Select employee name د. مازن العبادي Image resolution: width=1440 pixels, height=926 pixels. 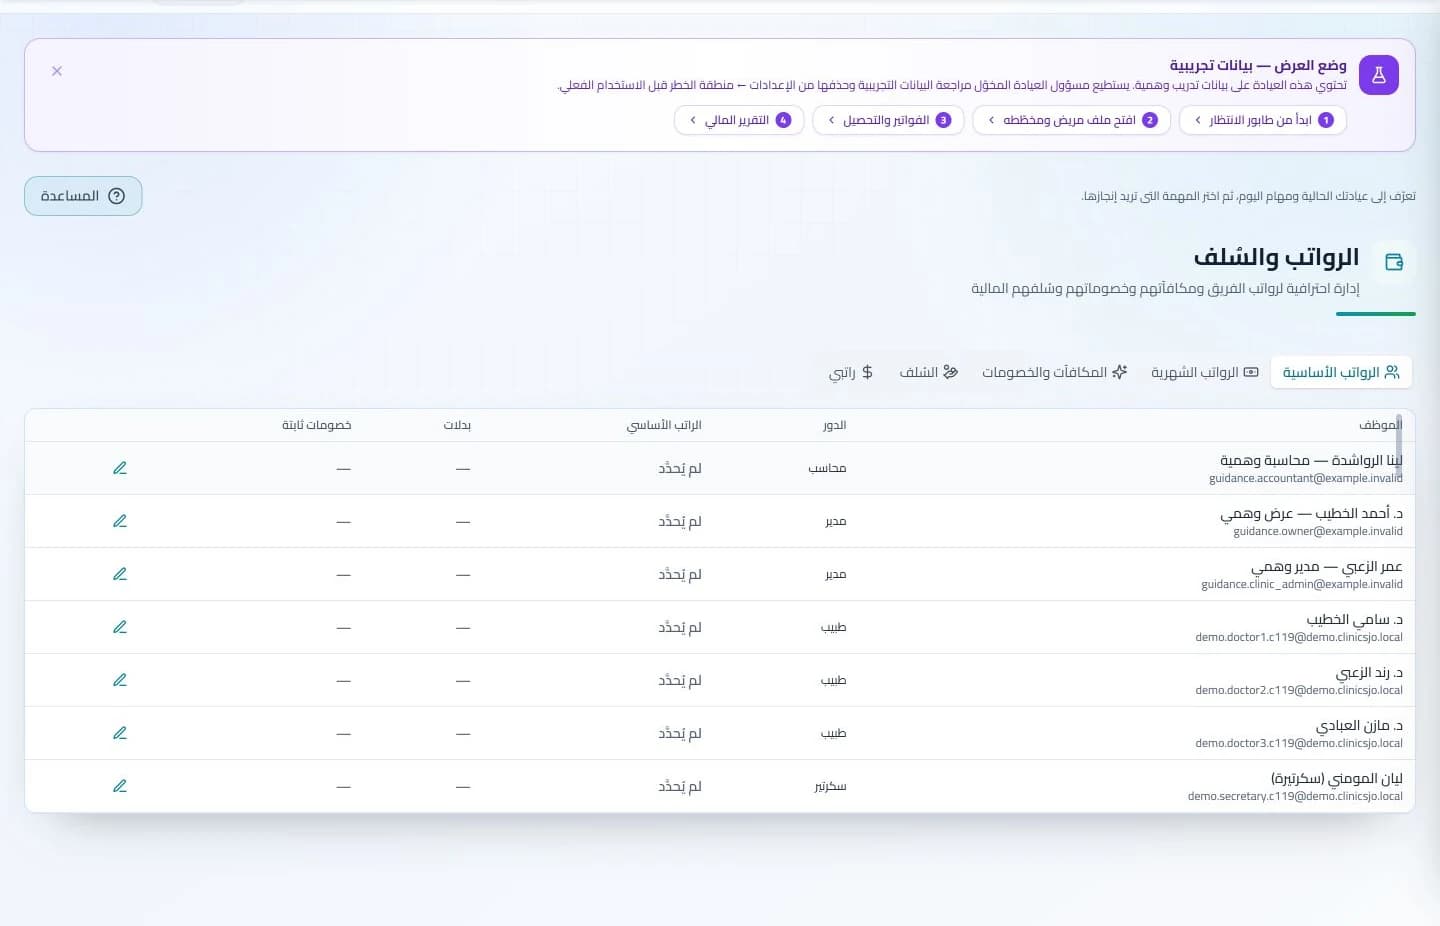click(1359, 725)
